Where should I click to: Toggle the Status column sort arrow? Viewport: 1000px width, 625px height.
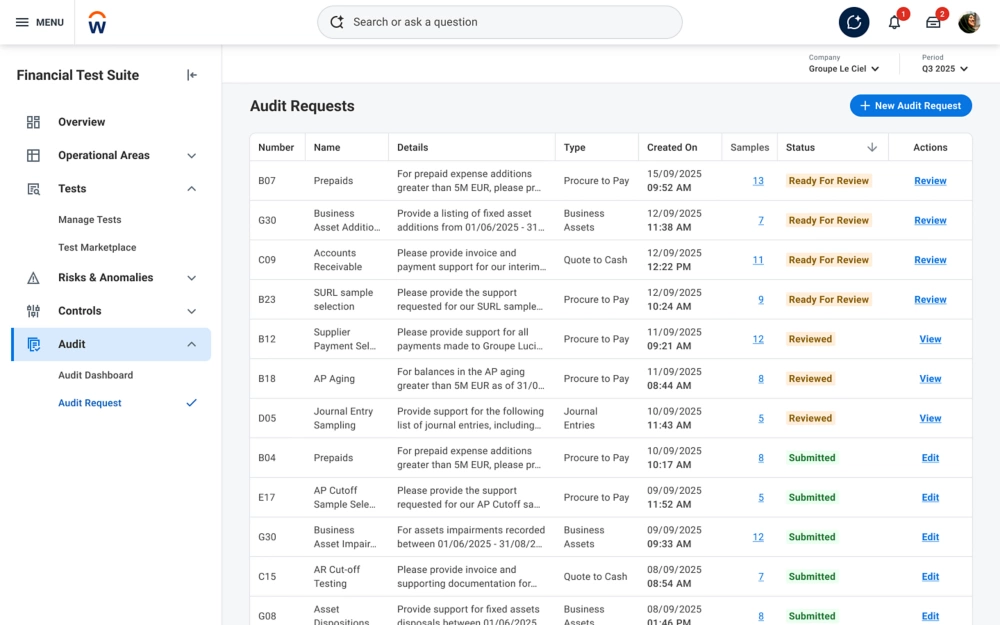pyautogui.click(x=871, y=147)
